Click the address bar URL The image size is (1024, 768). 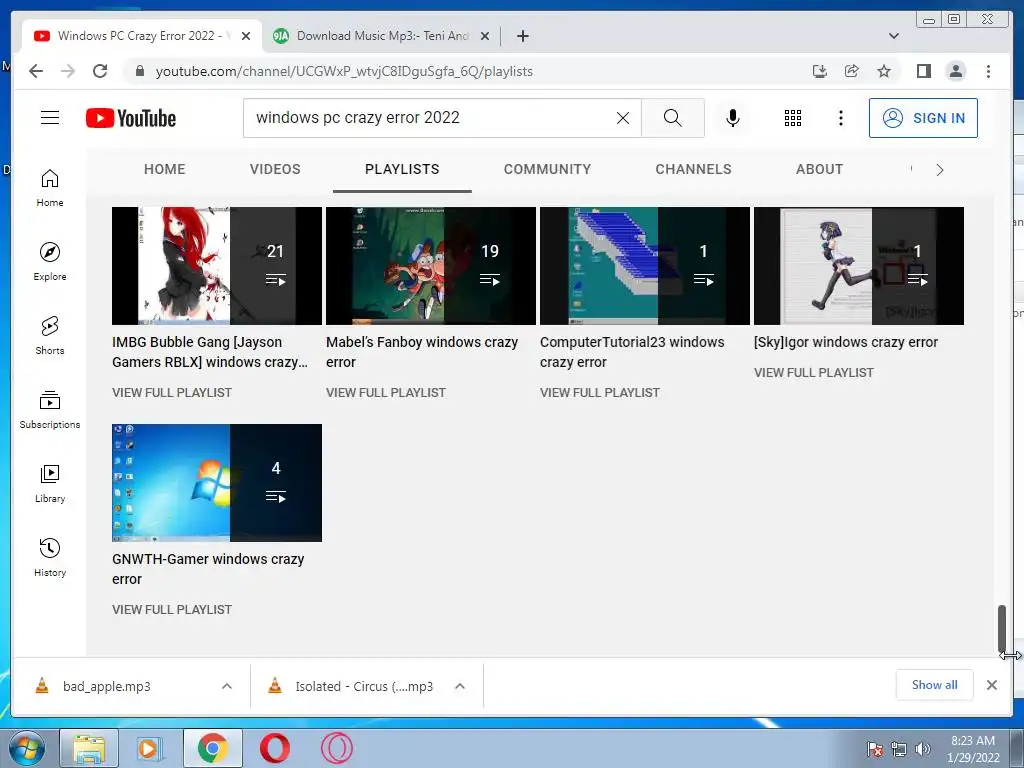(344, 71)
